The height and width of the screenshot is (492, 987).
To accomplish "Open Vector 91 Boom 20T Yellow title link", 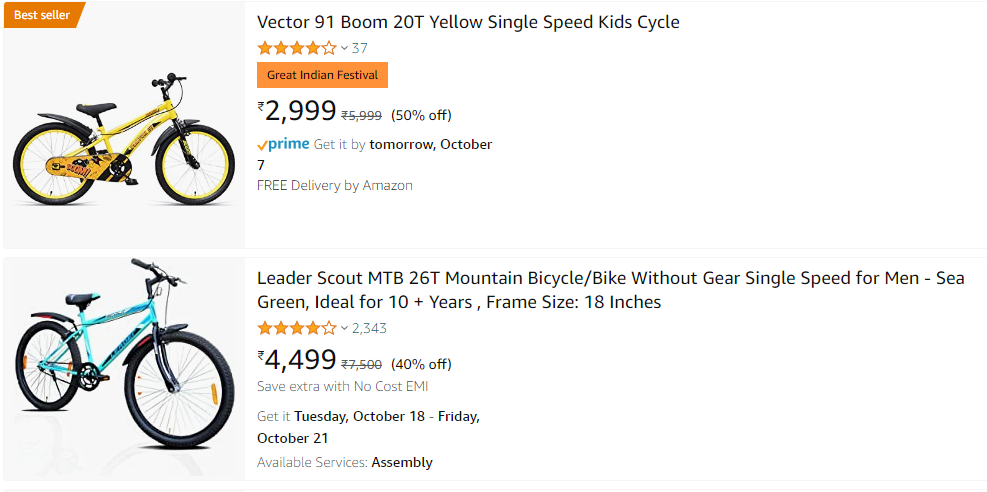I will coord(468,22).
